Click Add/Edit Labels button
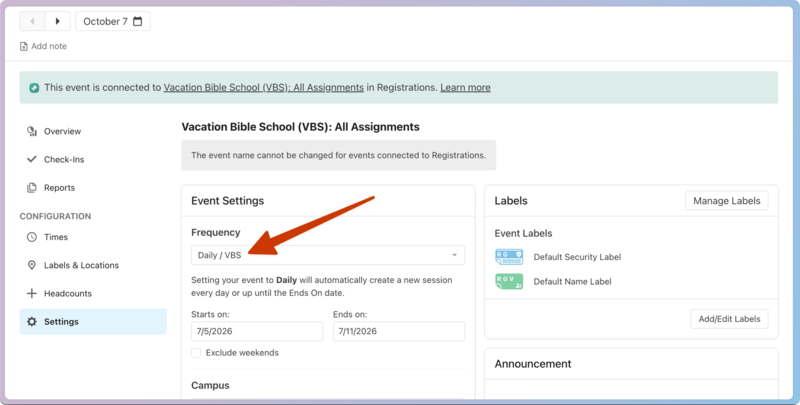Screen dimensions: 800x405 pos(729,319)
